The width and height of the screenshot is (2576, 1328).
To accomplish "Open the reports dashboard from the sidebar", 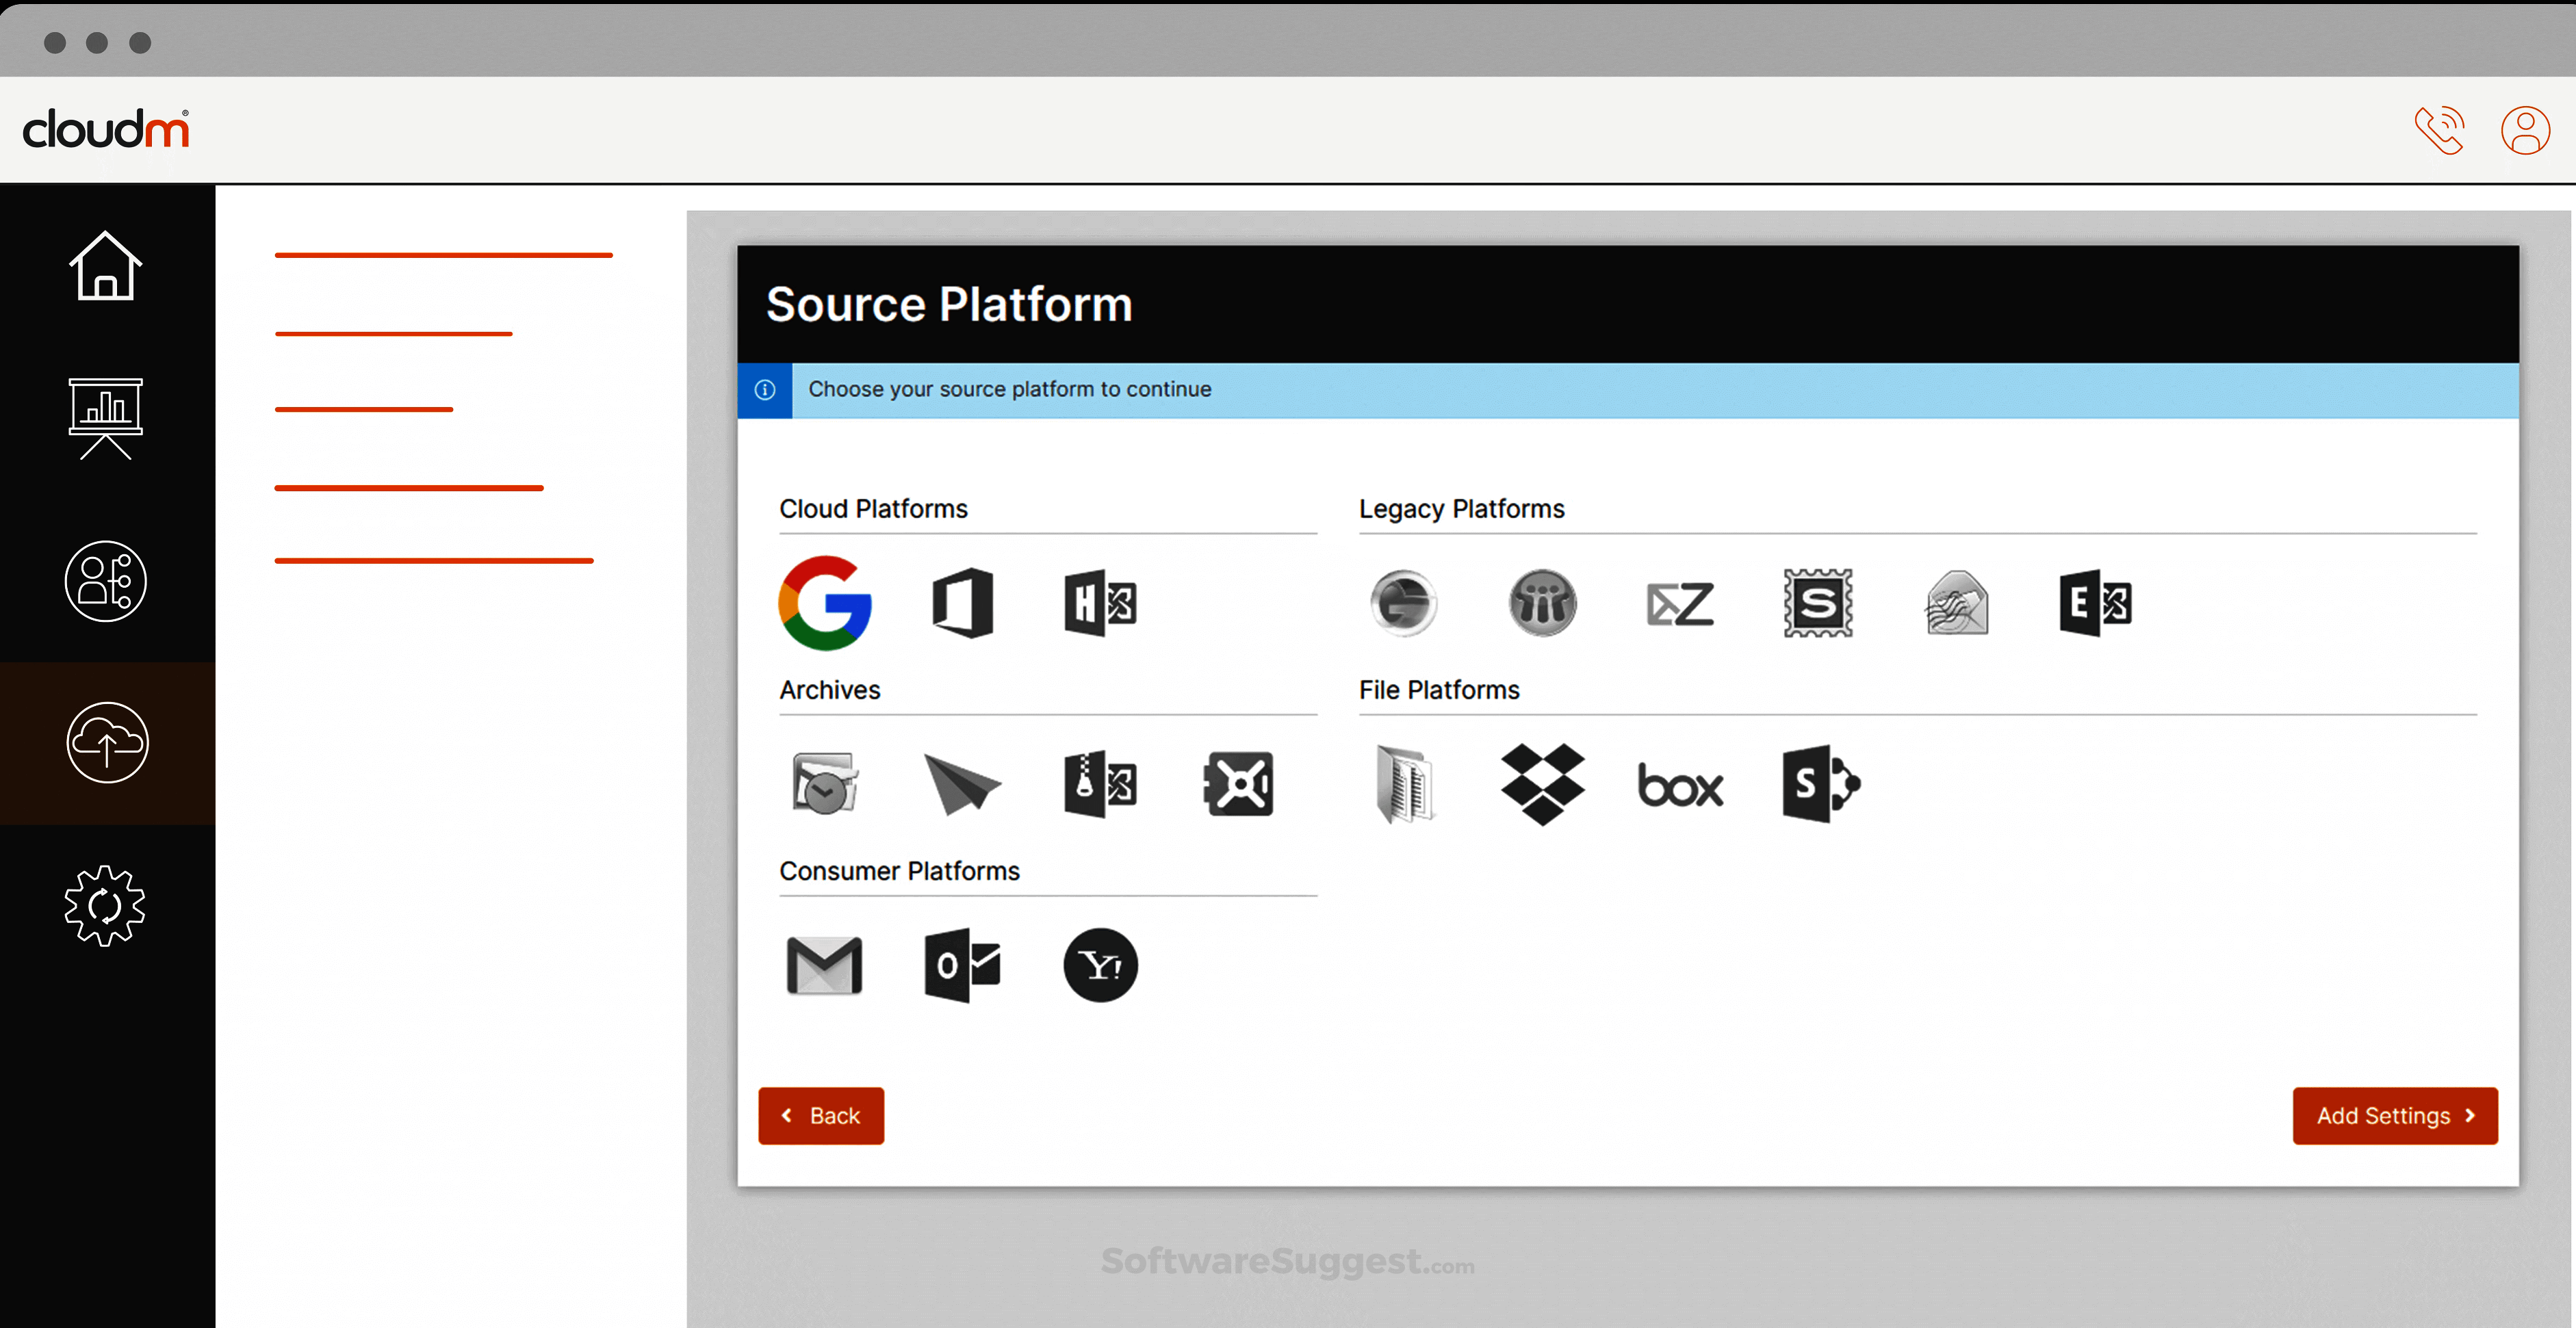I will pos(106,419).
